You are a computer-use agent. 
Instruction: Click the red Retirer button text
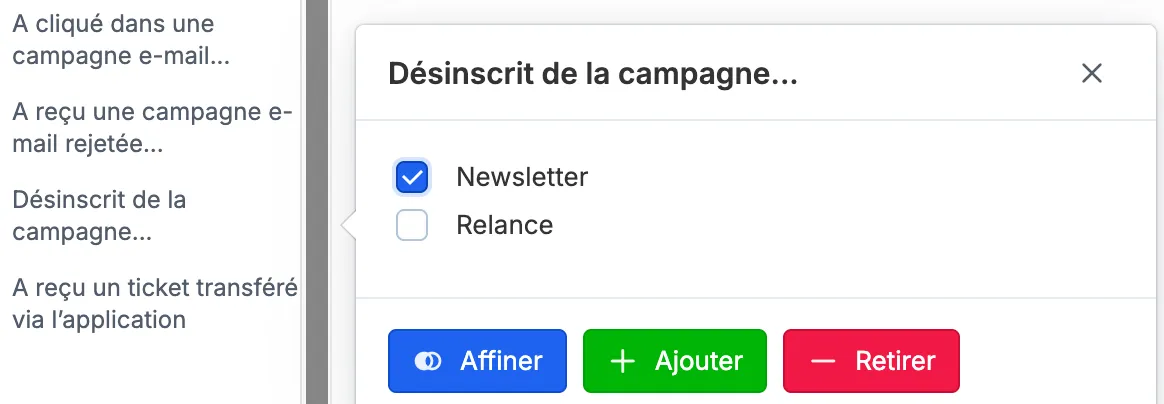(x=895, y=361)
